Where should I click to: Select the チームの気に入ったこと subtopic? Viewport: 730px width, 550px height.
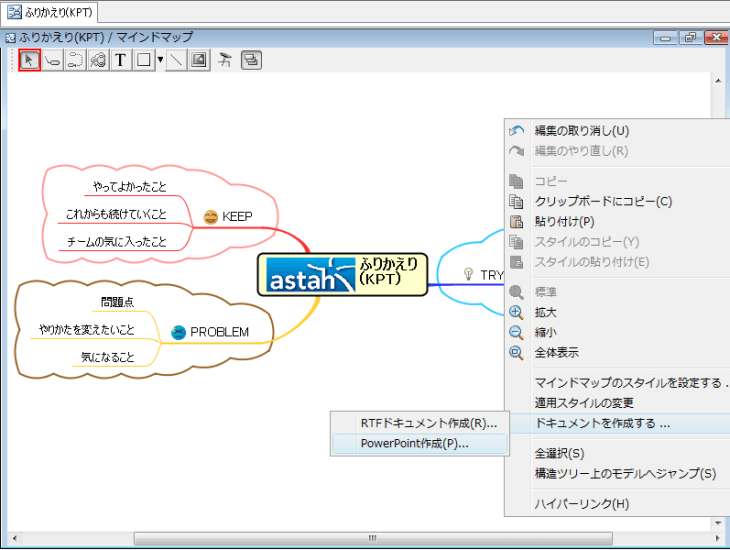[116, 242]
